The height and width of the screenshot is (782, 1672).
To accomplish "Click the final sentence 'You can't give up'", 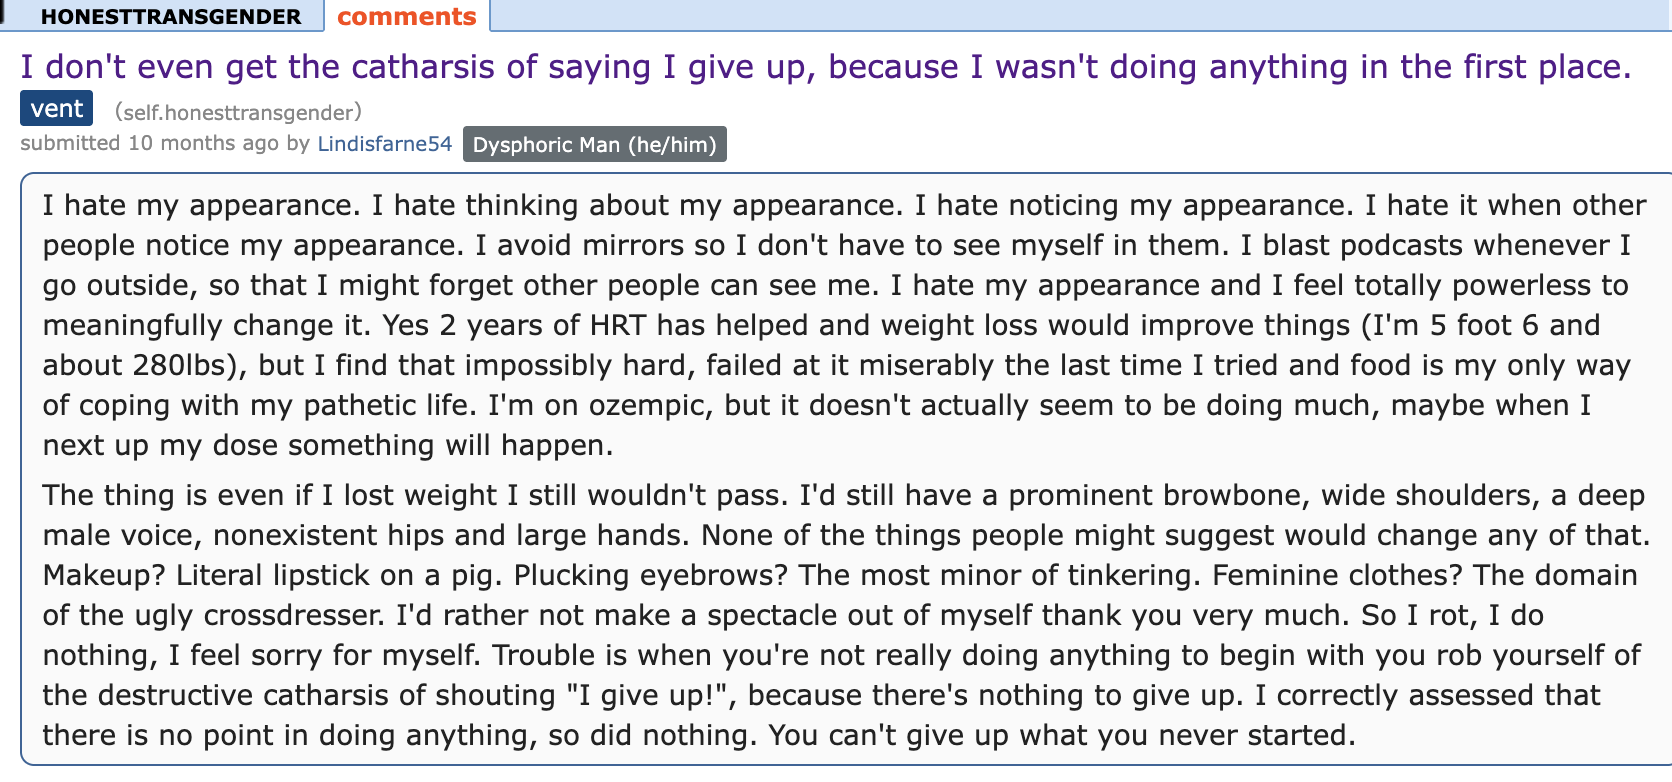I will pyautogui.click(x=1061, y=735).
